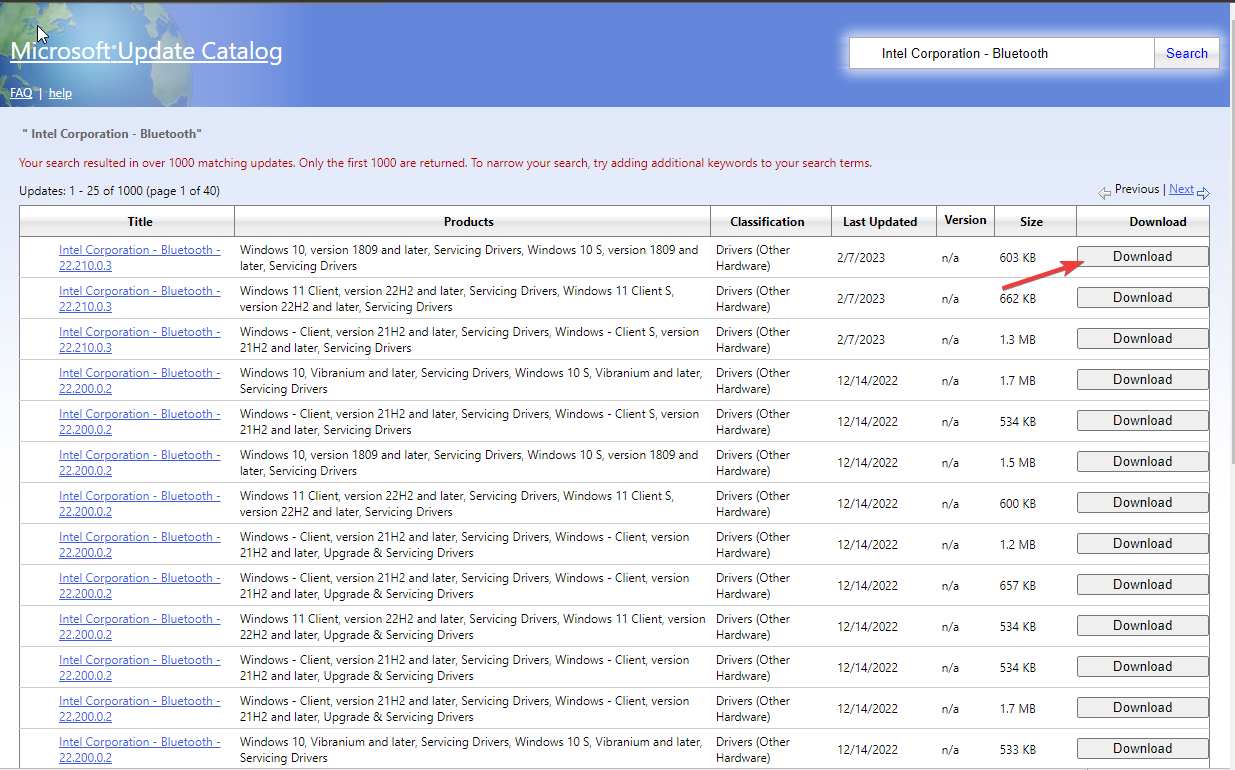The image size is (1235, 770).
Task: Click the Products text in the 662 KB row
Action: point(457,299)
